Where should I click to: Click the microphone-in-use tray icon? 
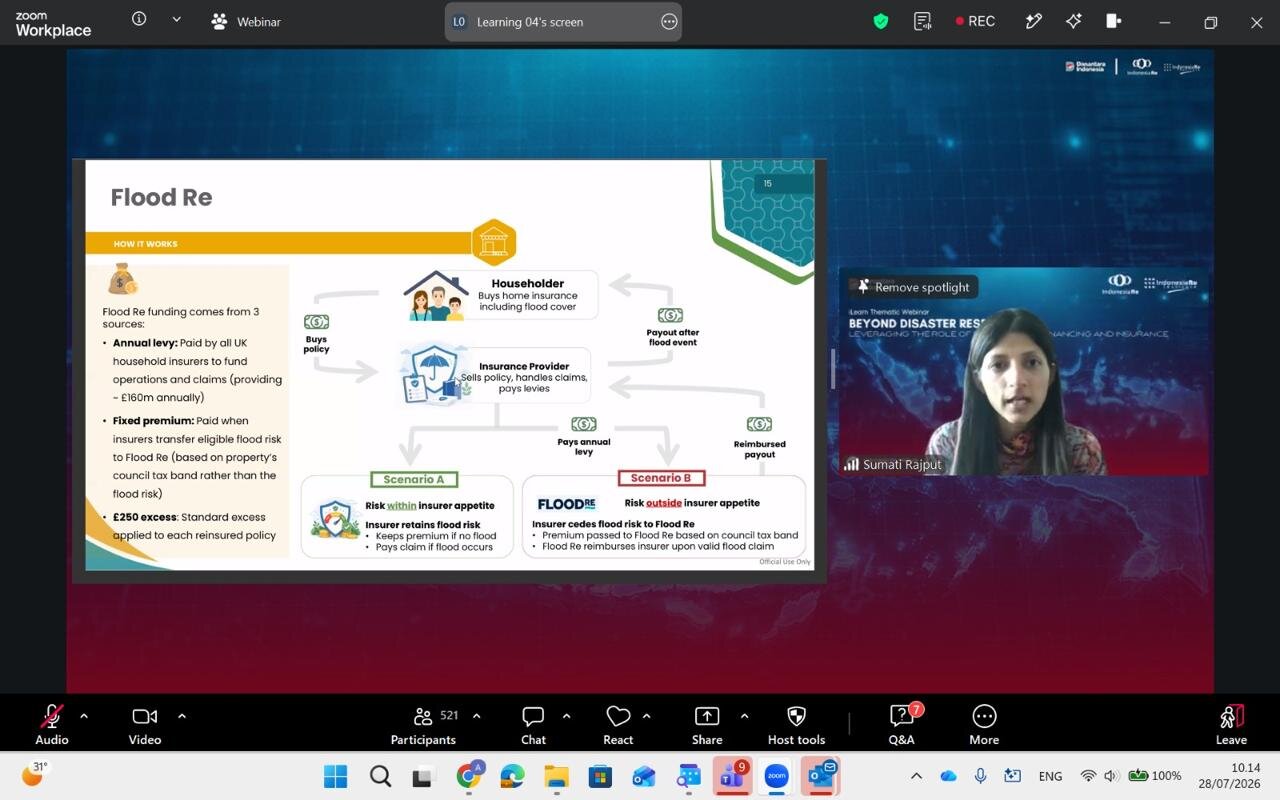coord(981,776)
